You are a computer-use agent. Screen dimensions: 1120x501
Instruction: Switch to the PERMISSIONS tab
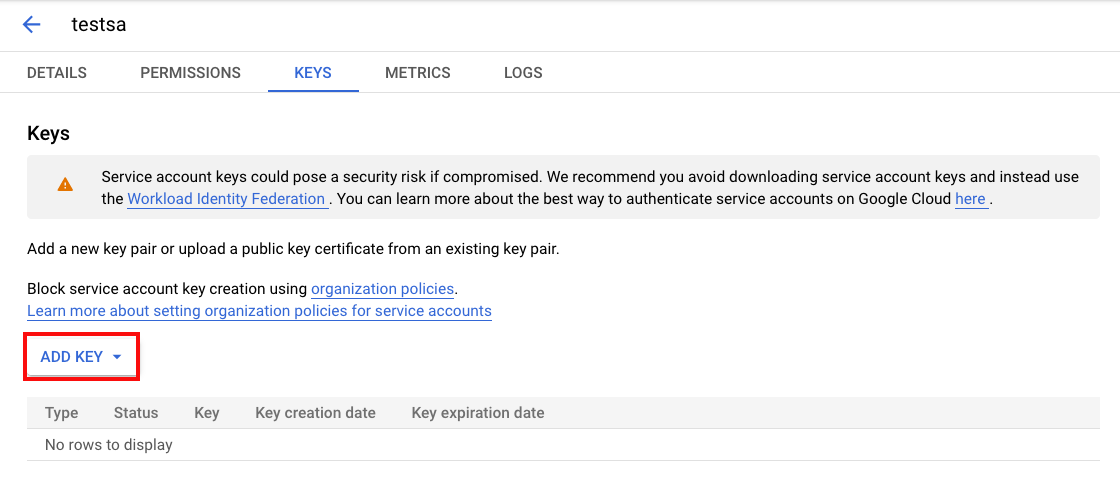pos(190,73)
